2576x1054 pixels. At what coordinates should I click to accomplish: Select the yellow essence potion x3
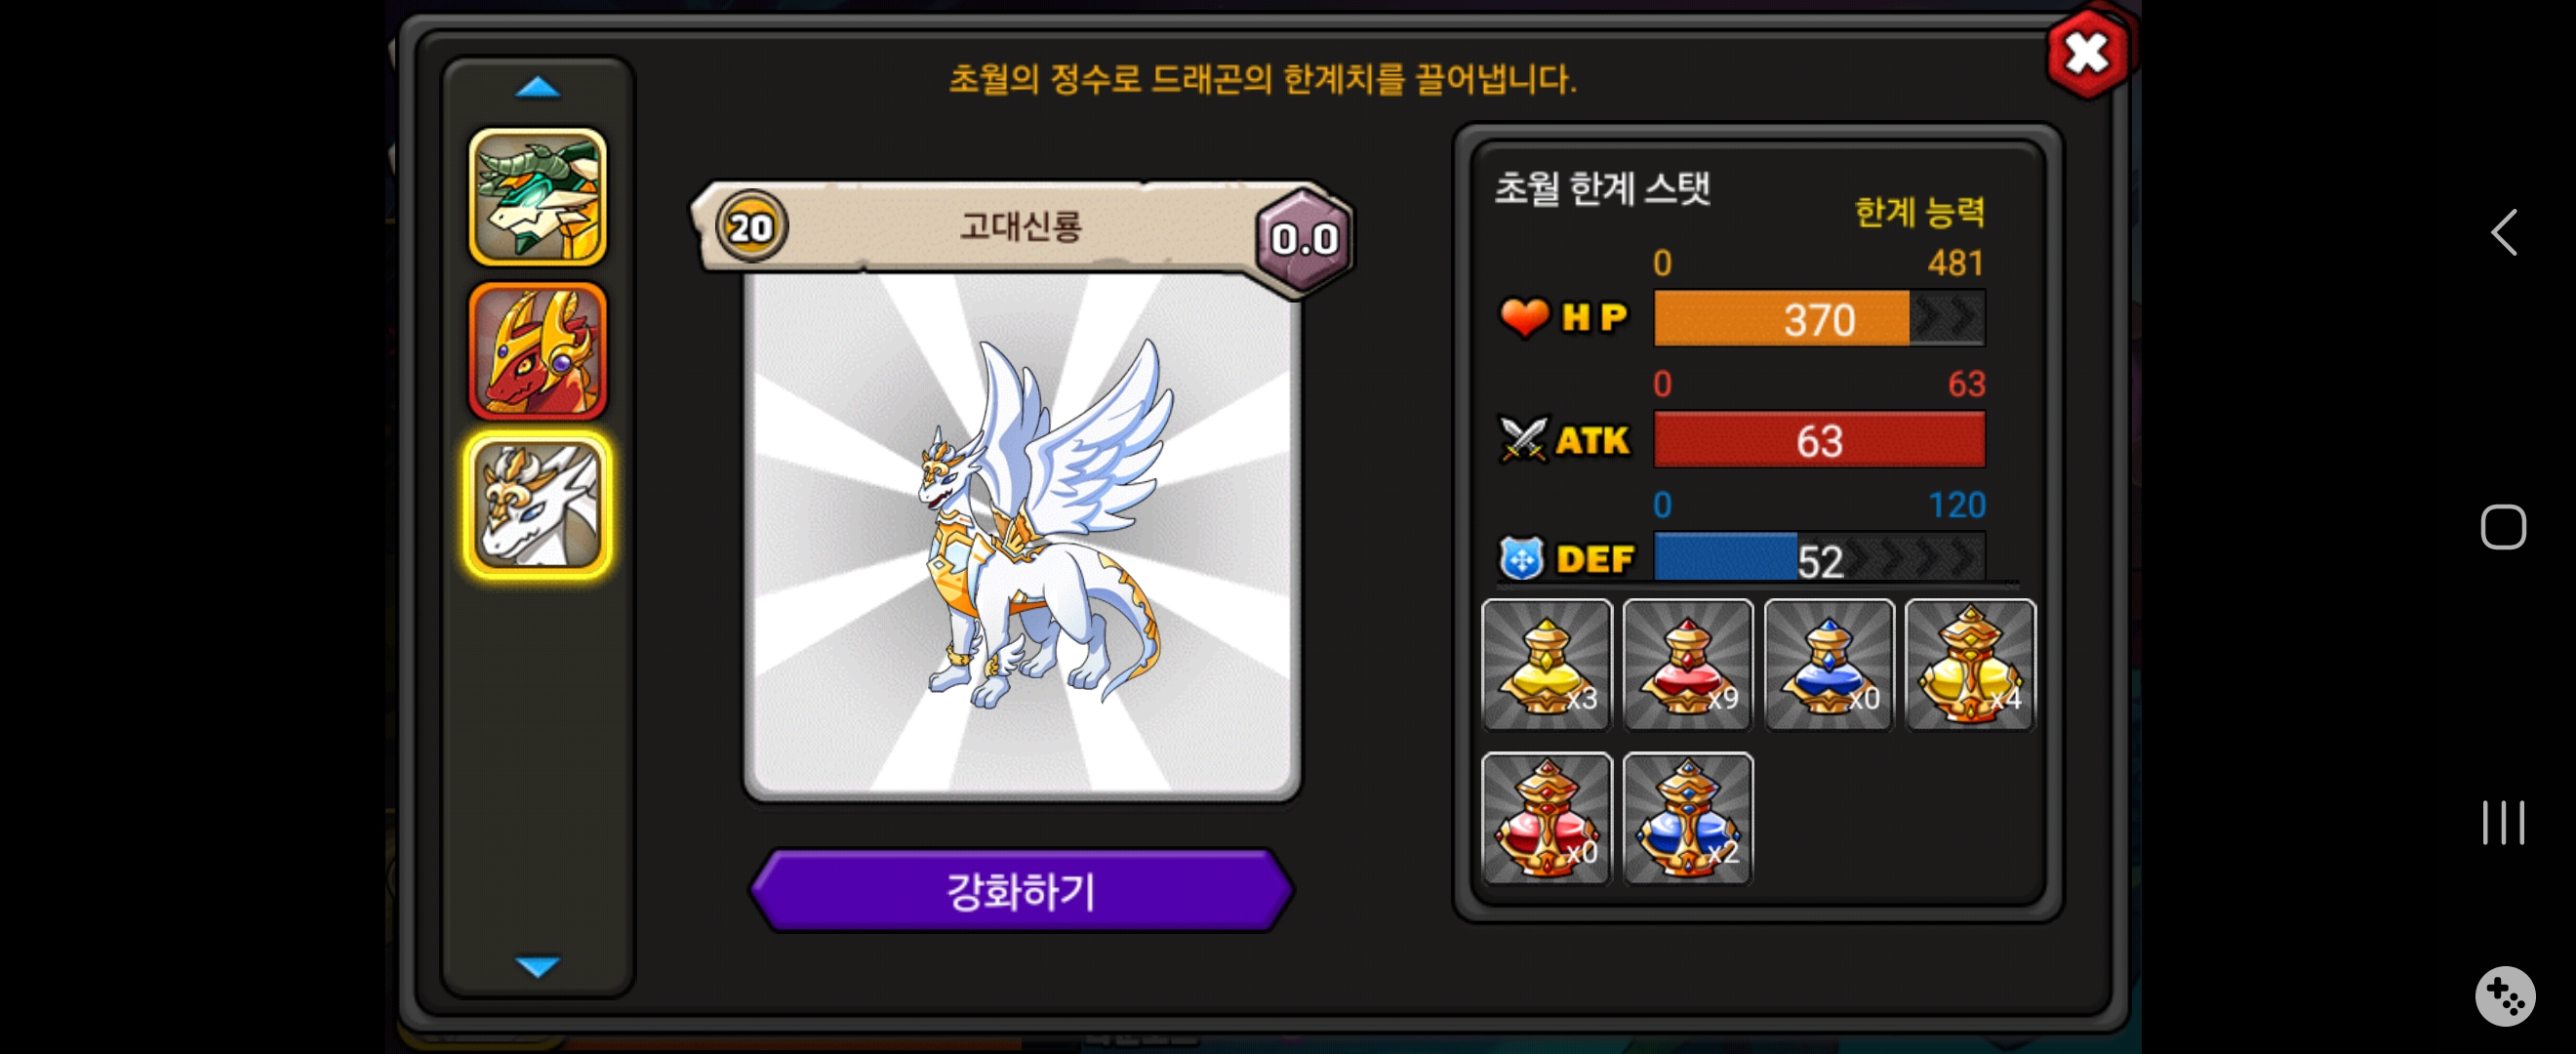(x=1546, y=664)
